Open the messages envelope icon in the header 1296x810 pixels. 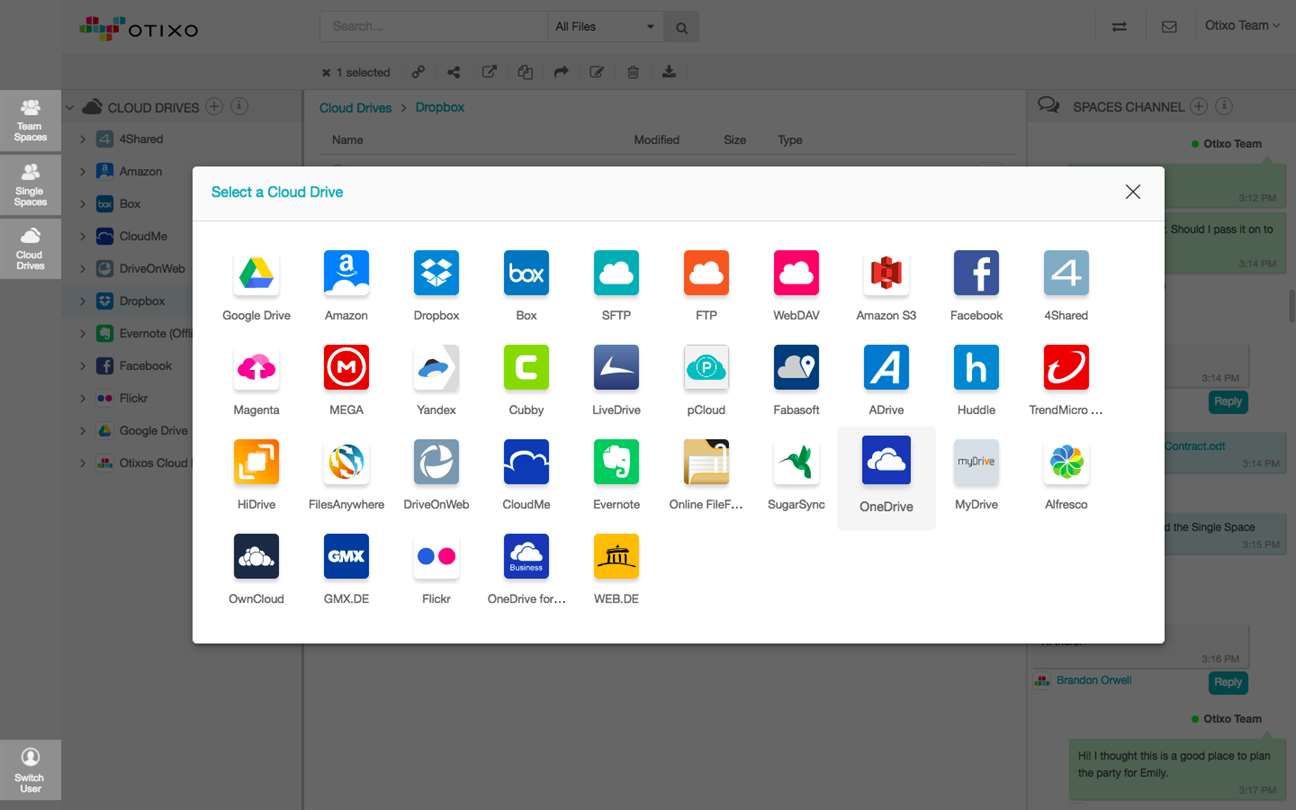click(x=1168, y=27)
